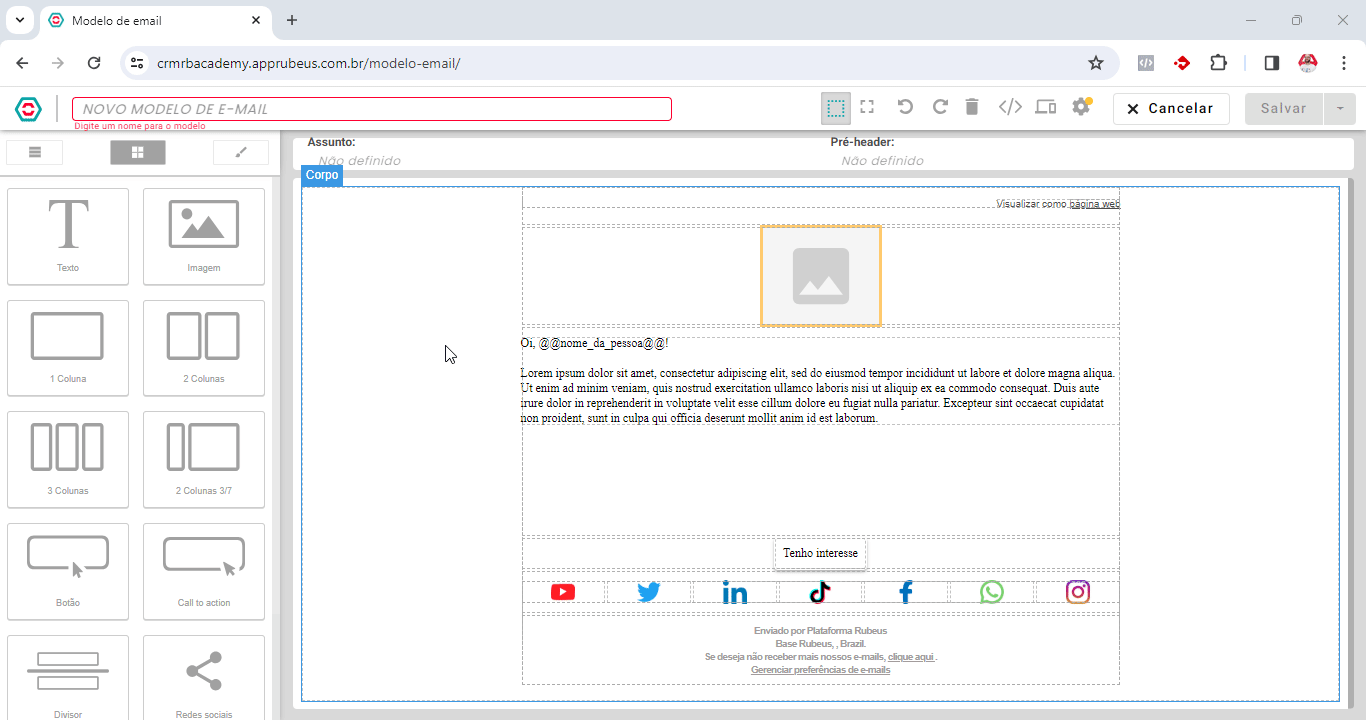Open the Chrome three-dot menu

1344,63
